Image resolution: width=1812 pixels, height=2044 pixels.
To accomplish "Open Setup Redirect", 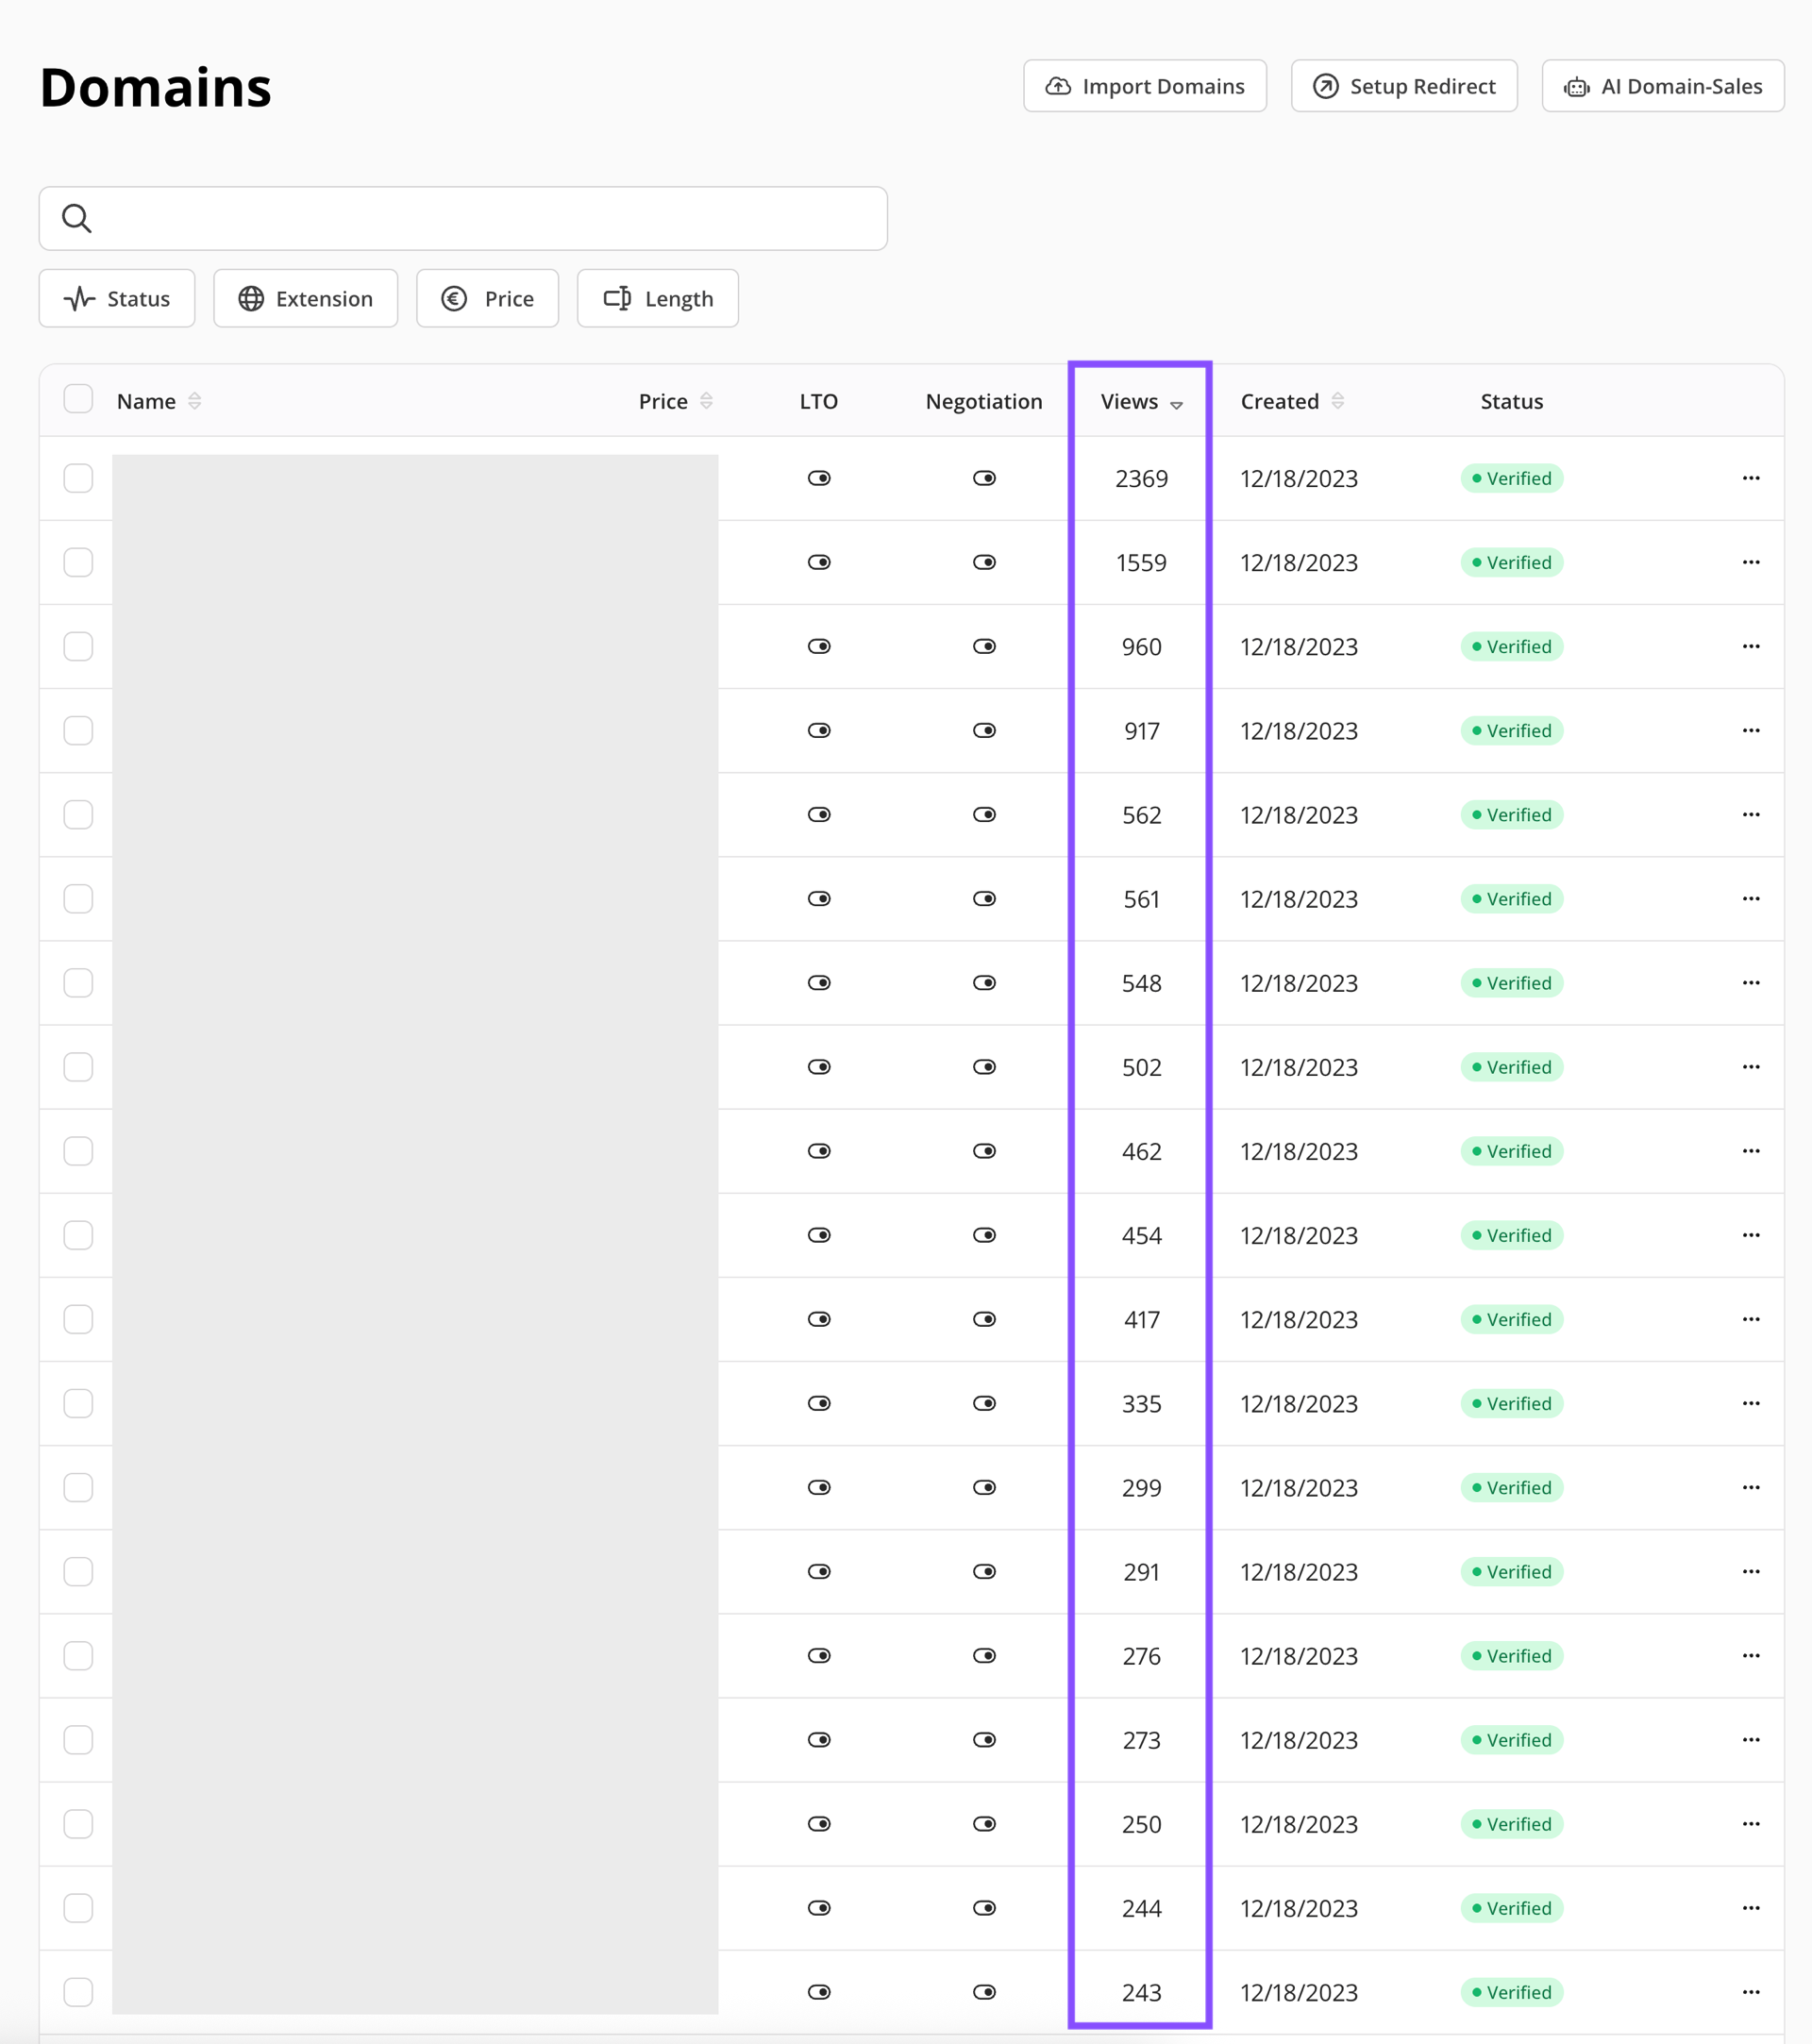I will click(1403, 86).
